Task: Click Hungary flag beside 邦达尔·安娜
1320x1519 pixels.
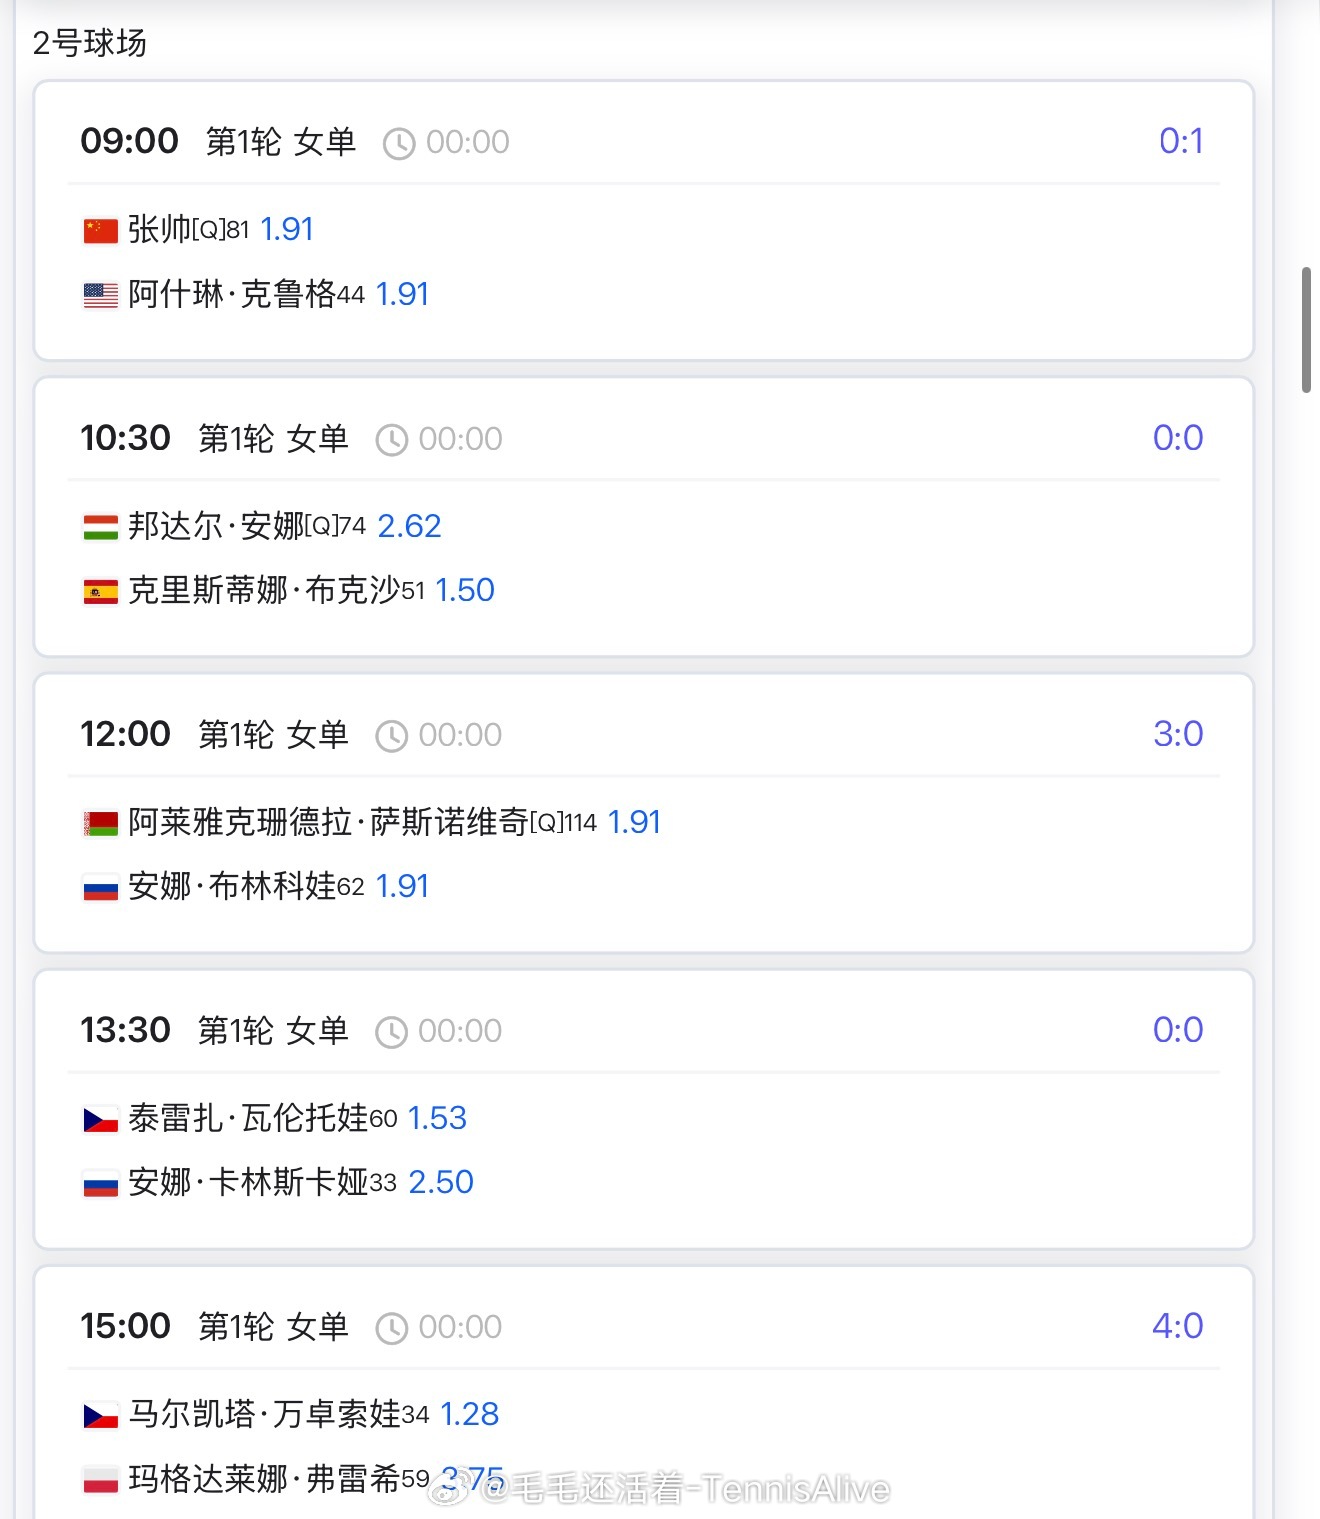Action: [x=100, y=527]
